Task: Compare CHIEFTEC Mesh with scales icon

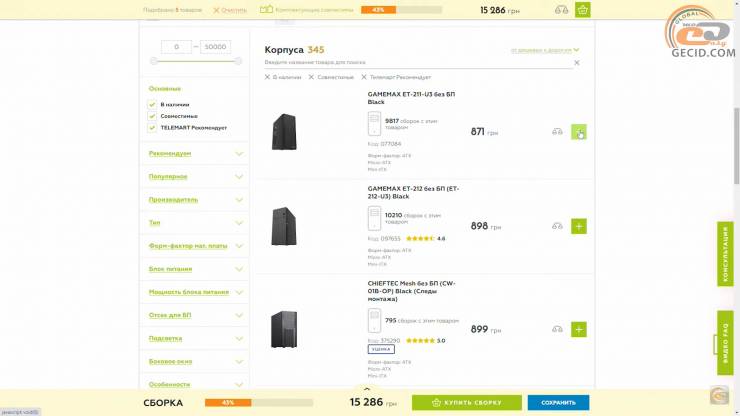Action: [x=557, y=329]
